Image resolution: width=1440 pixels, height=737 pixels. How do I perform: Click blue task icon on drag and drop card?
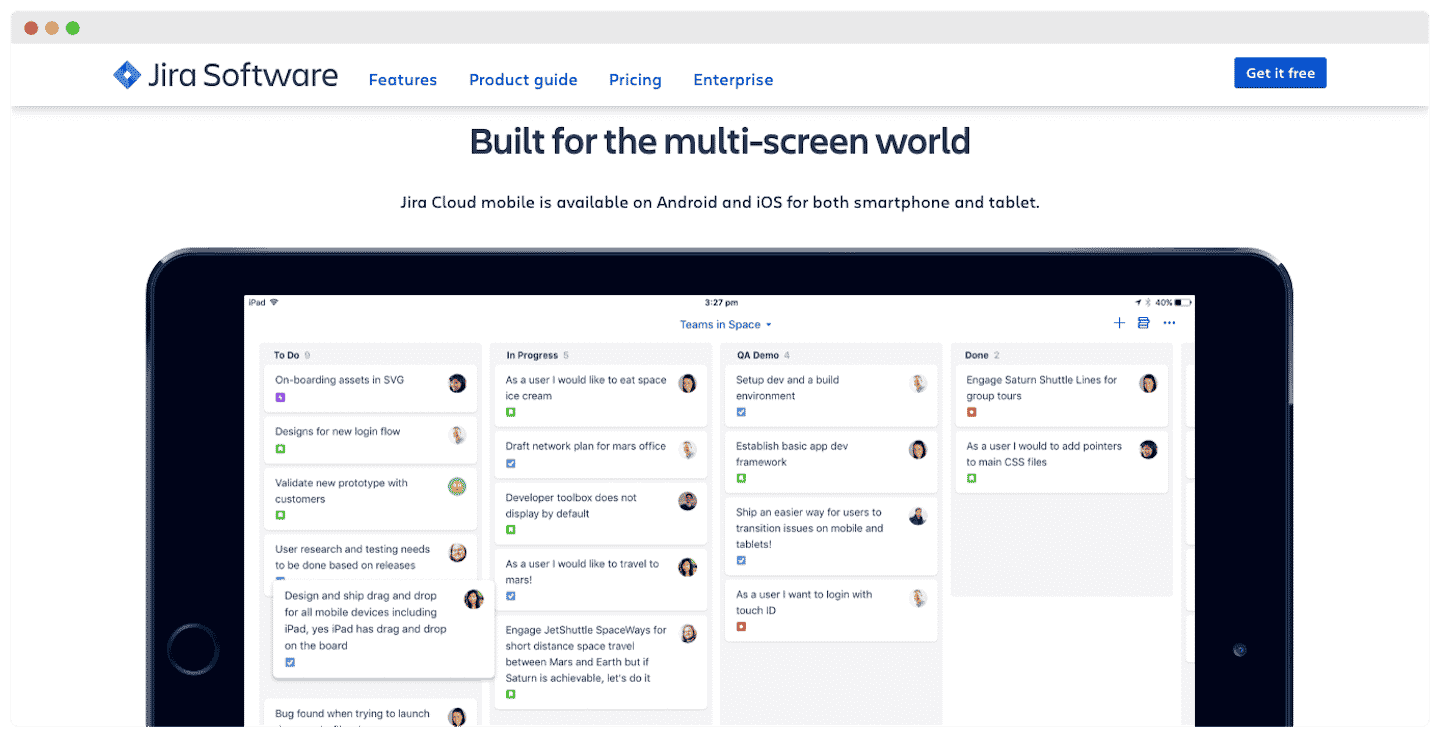click(x=290, y=662)
